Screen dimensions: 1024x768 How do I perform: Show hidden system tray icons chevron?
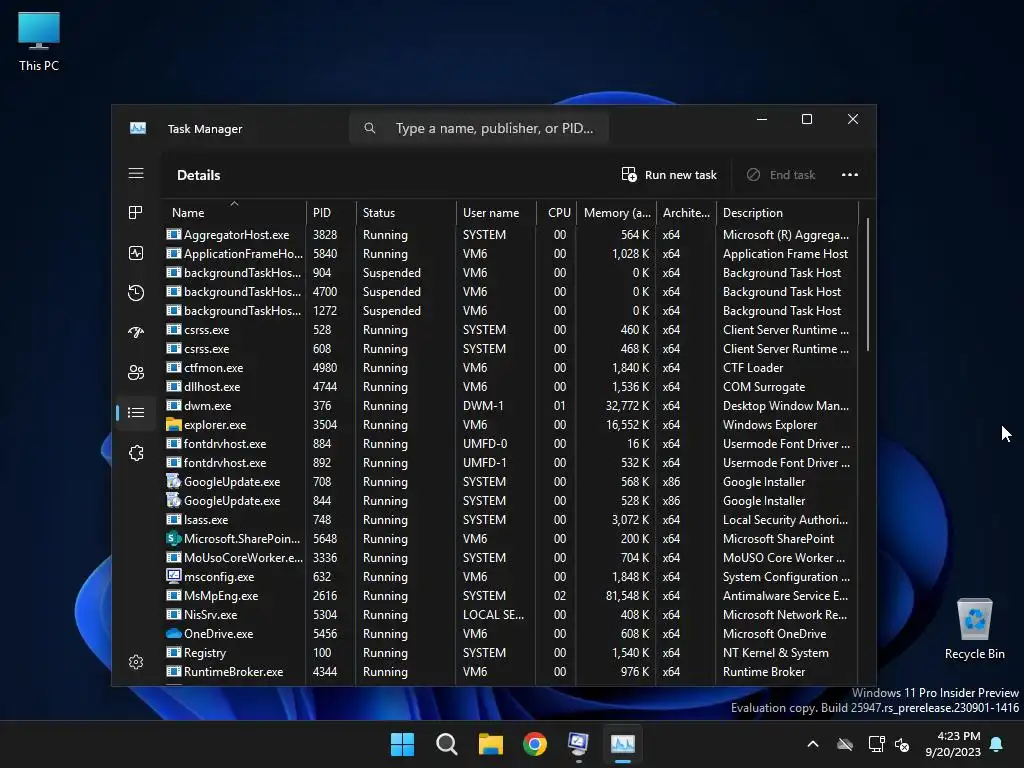coord(813,744)
